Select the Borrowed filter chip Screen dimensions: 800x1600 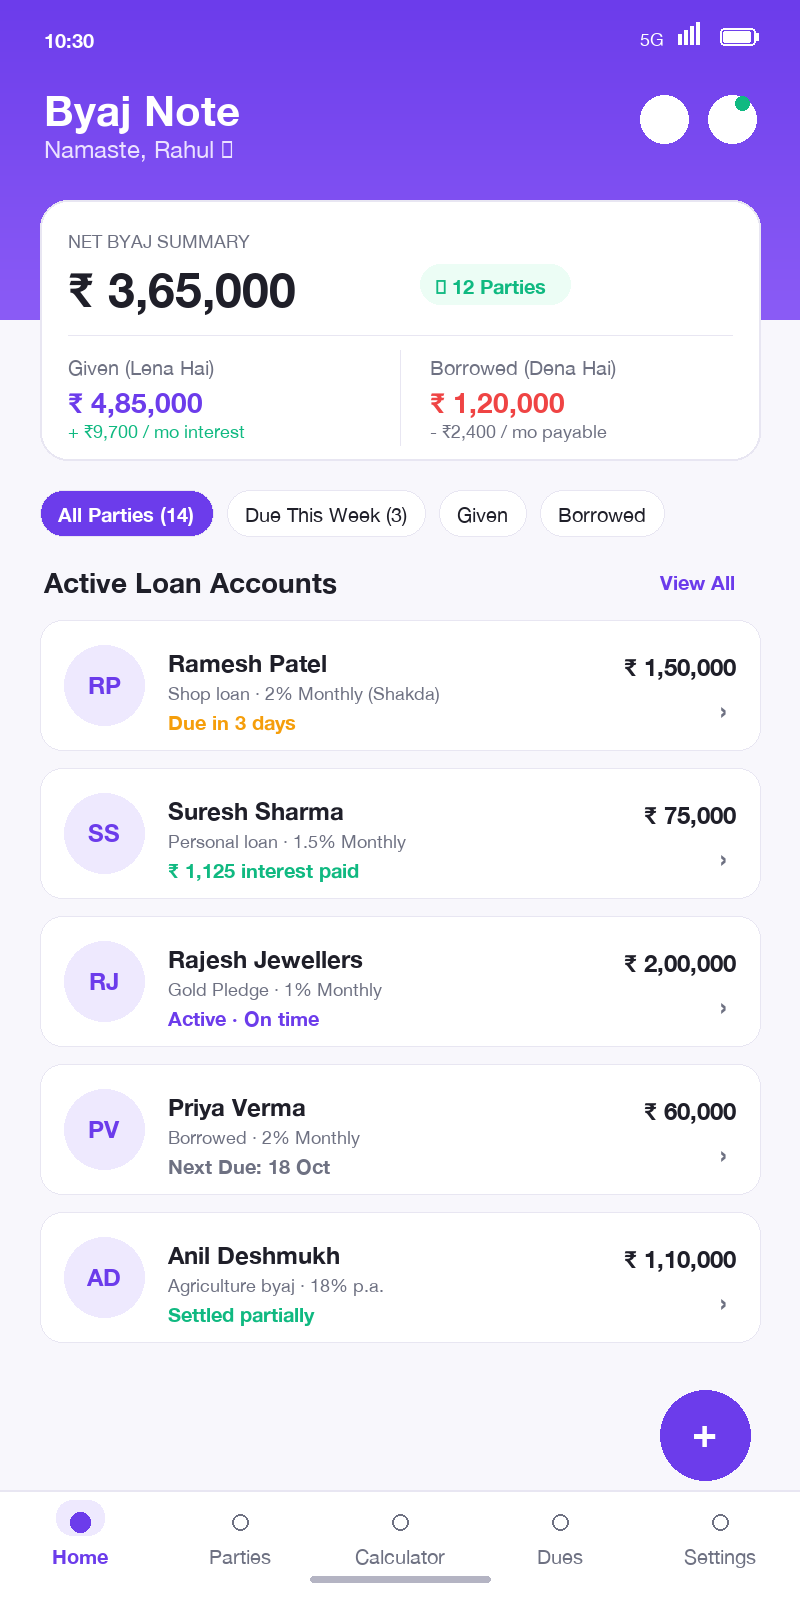pyautogui.click(x=602, y=514)
